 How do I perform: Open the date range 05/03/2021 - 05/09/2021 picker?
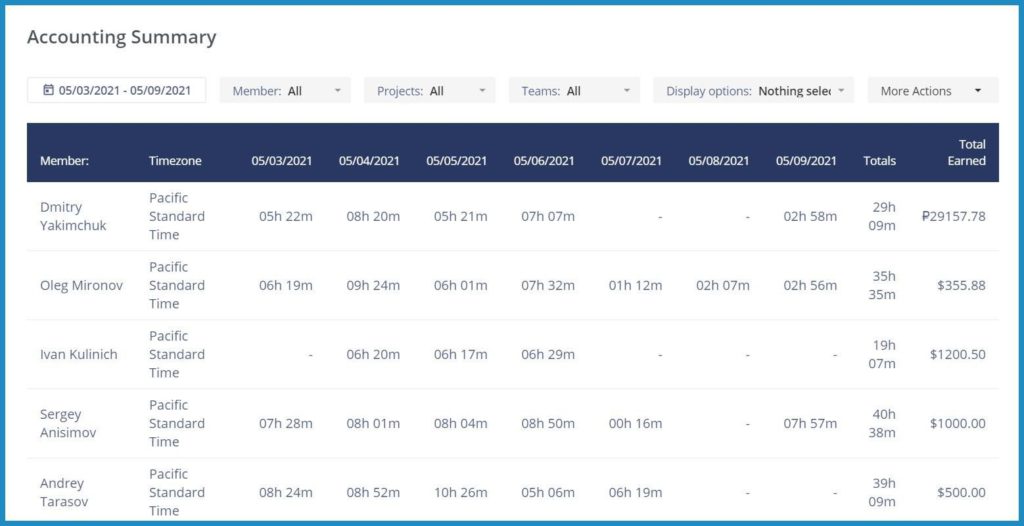point(116,90)
